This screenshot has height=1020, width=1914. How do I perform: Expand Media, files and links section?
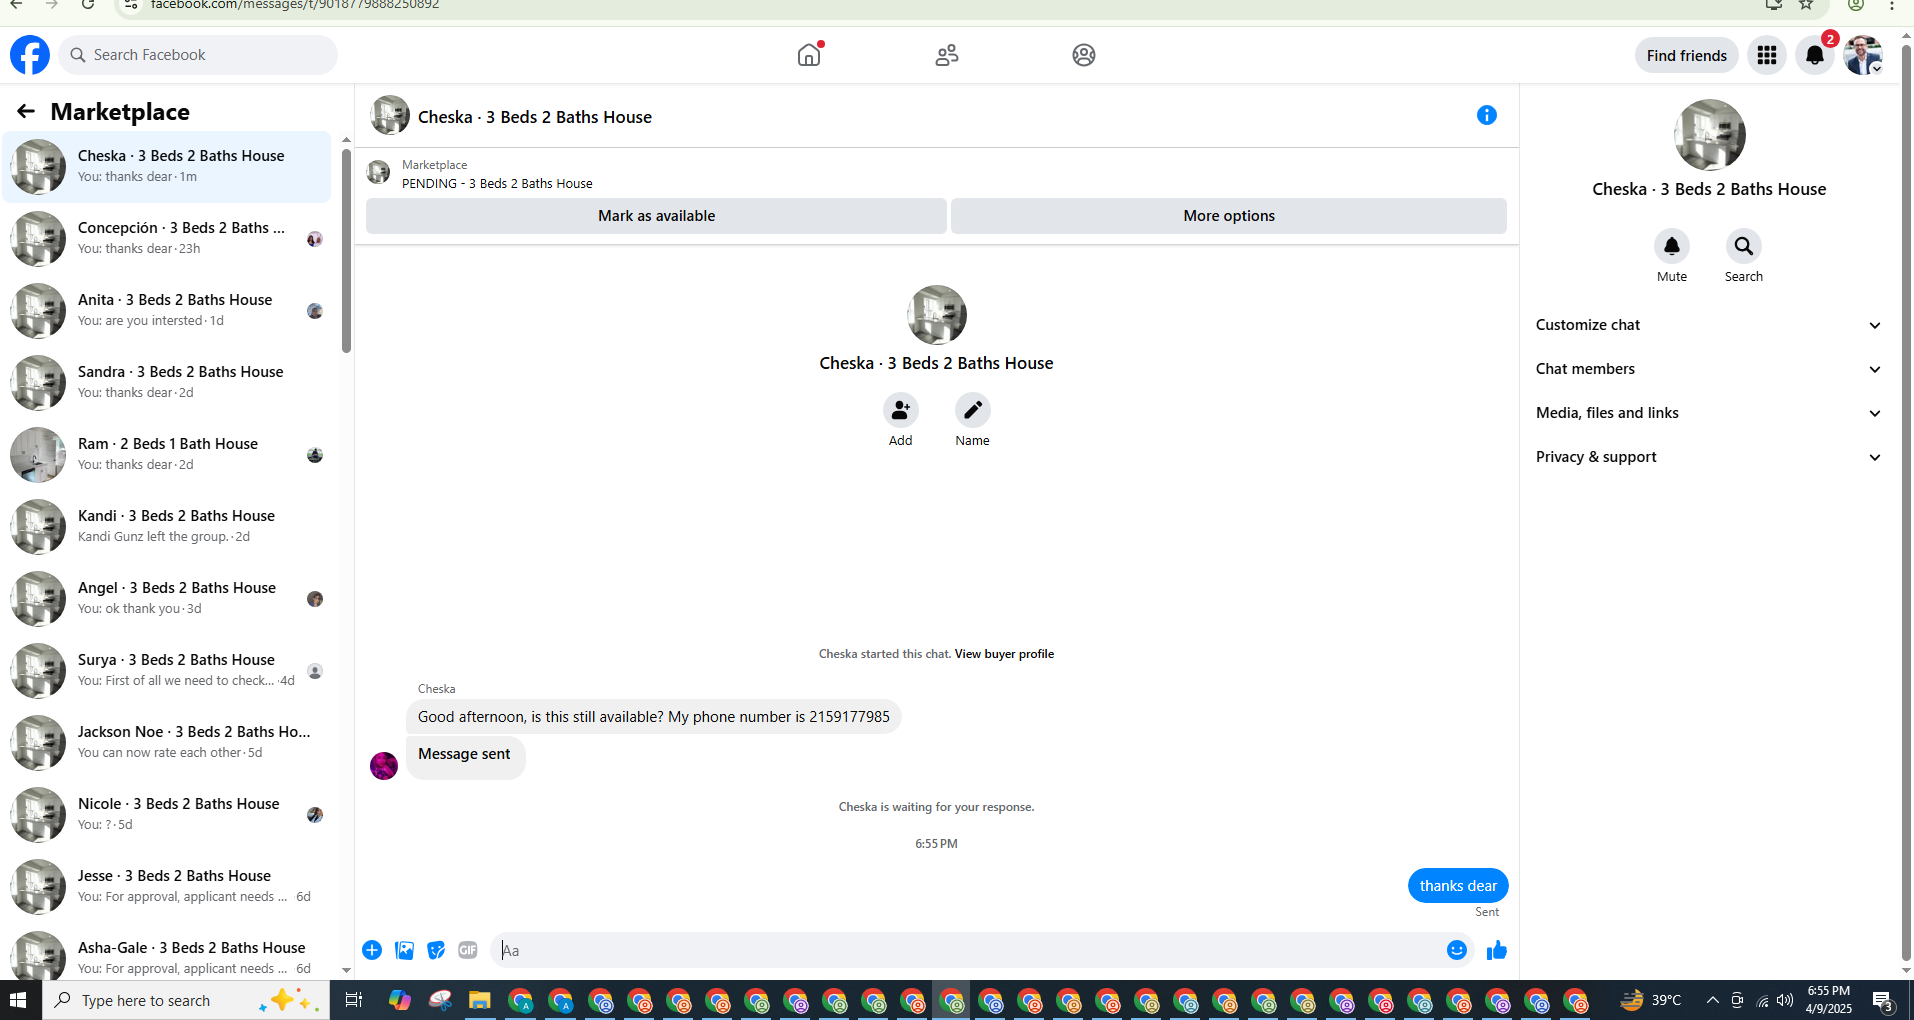tap(1708, 413)
